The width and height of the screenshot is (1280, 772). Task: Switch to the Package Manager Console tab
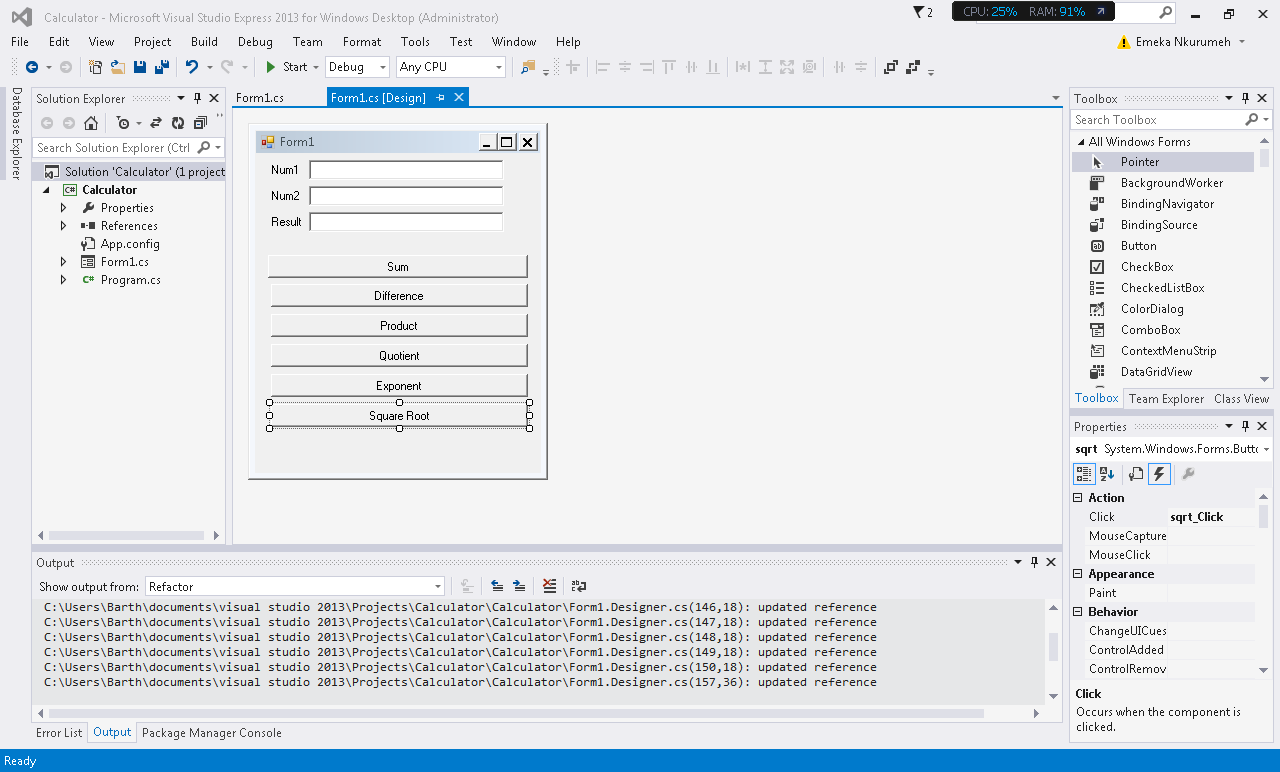pos(212,733)
